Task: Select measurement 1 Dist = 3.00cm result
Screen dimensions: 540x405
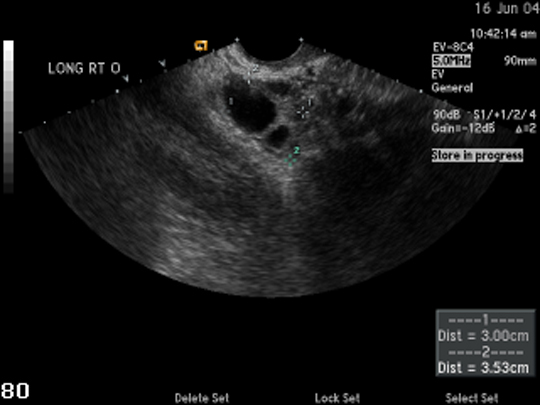Action: pos(483,336)
